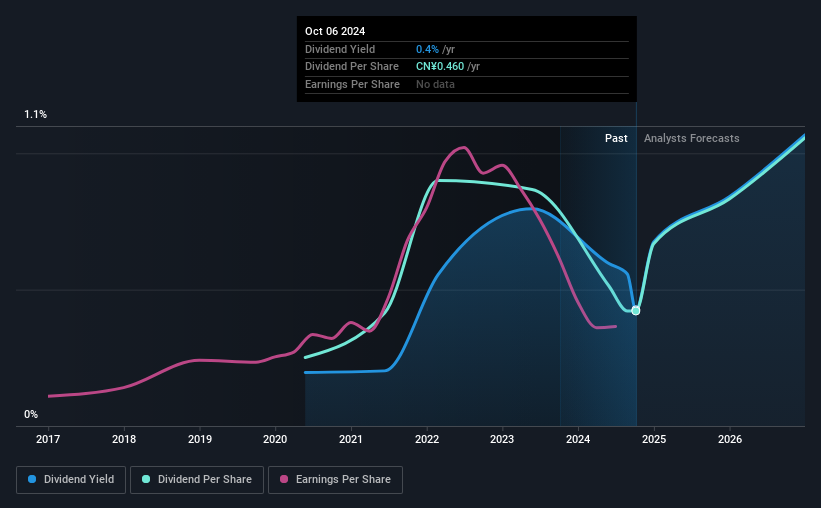This screenshot has height=508, width=821.
Task: Select the 2026 x-axis label
Action: (x=730, y=439)
